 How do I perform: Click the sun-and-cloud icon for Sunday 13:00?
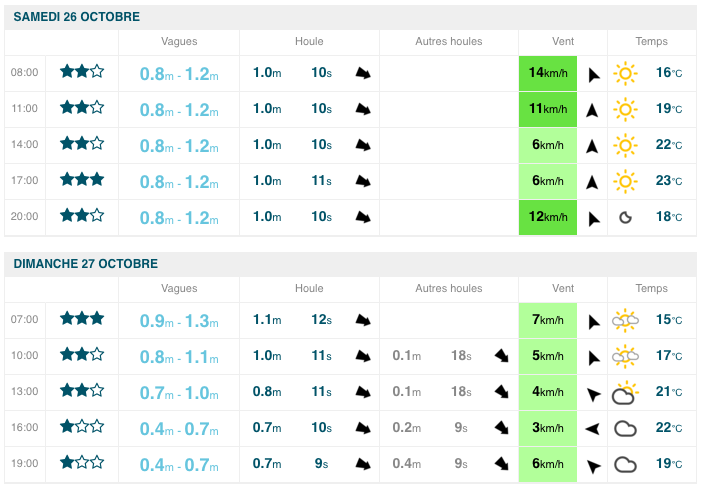626,392
